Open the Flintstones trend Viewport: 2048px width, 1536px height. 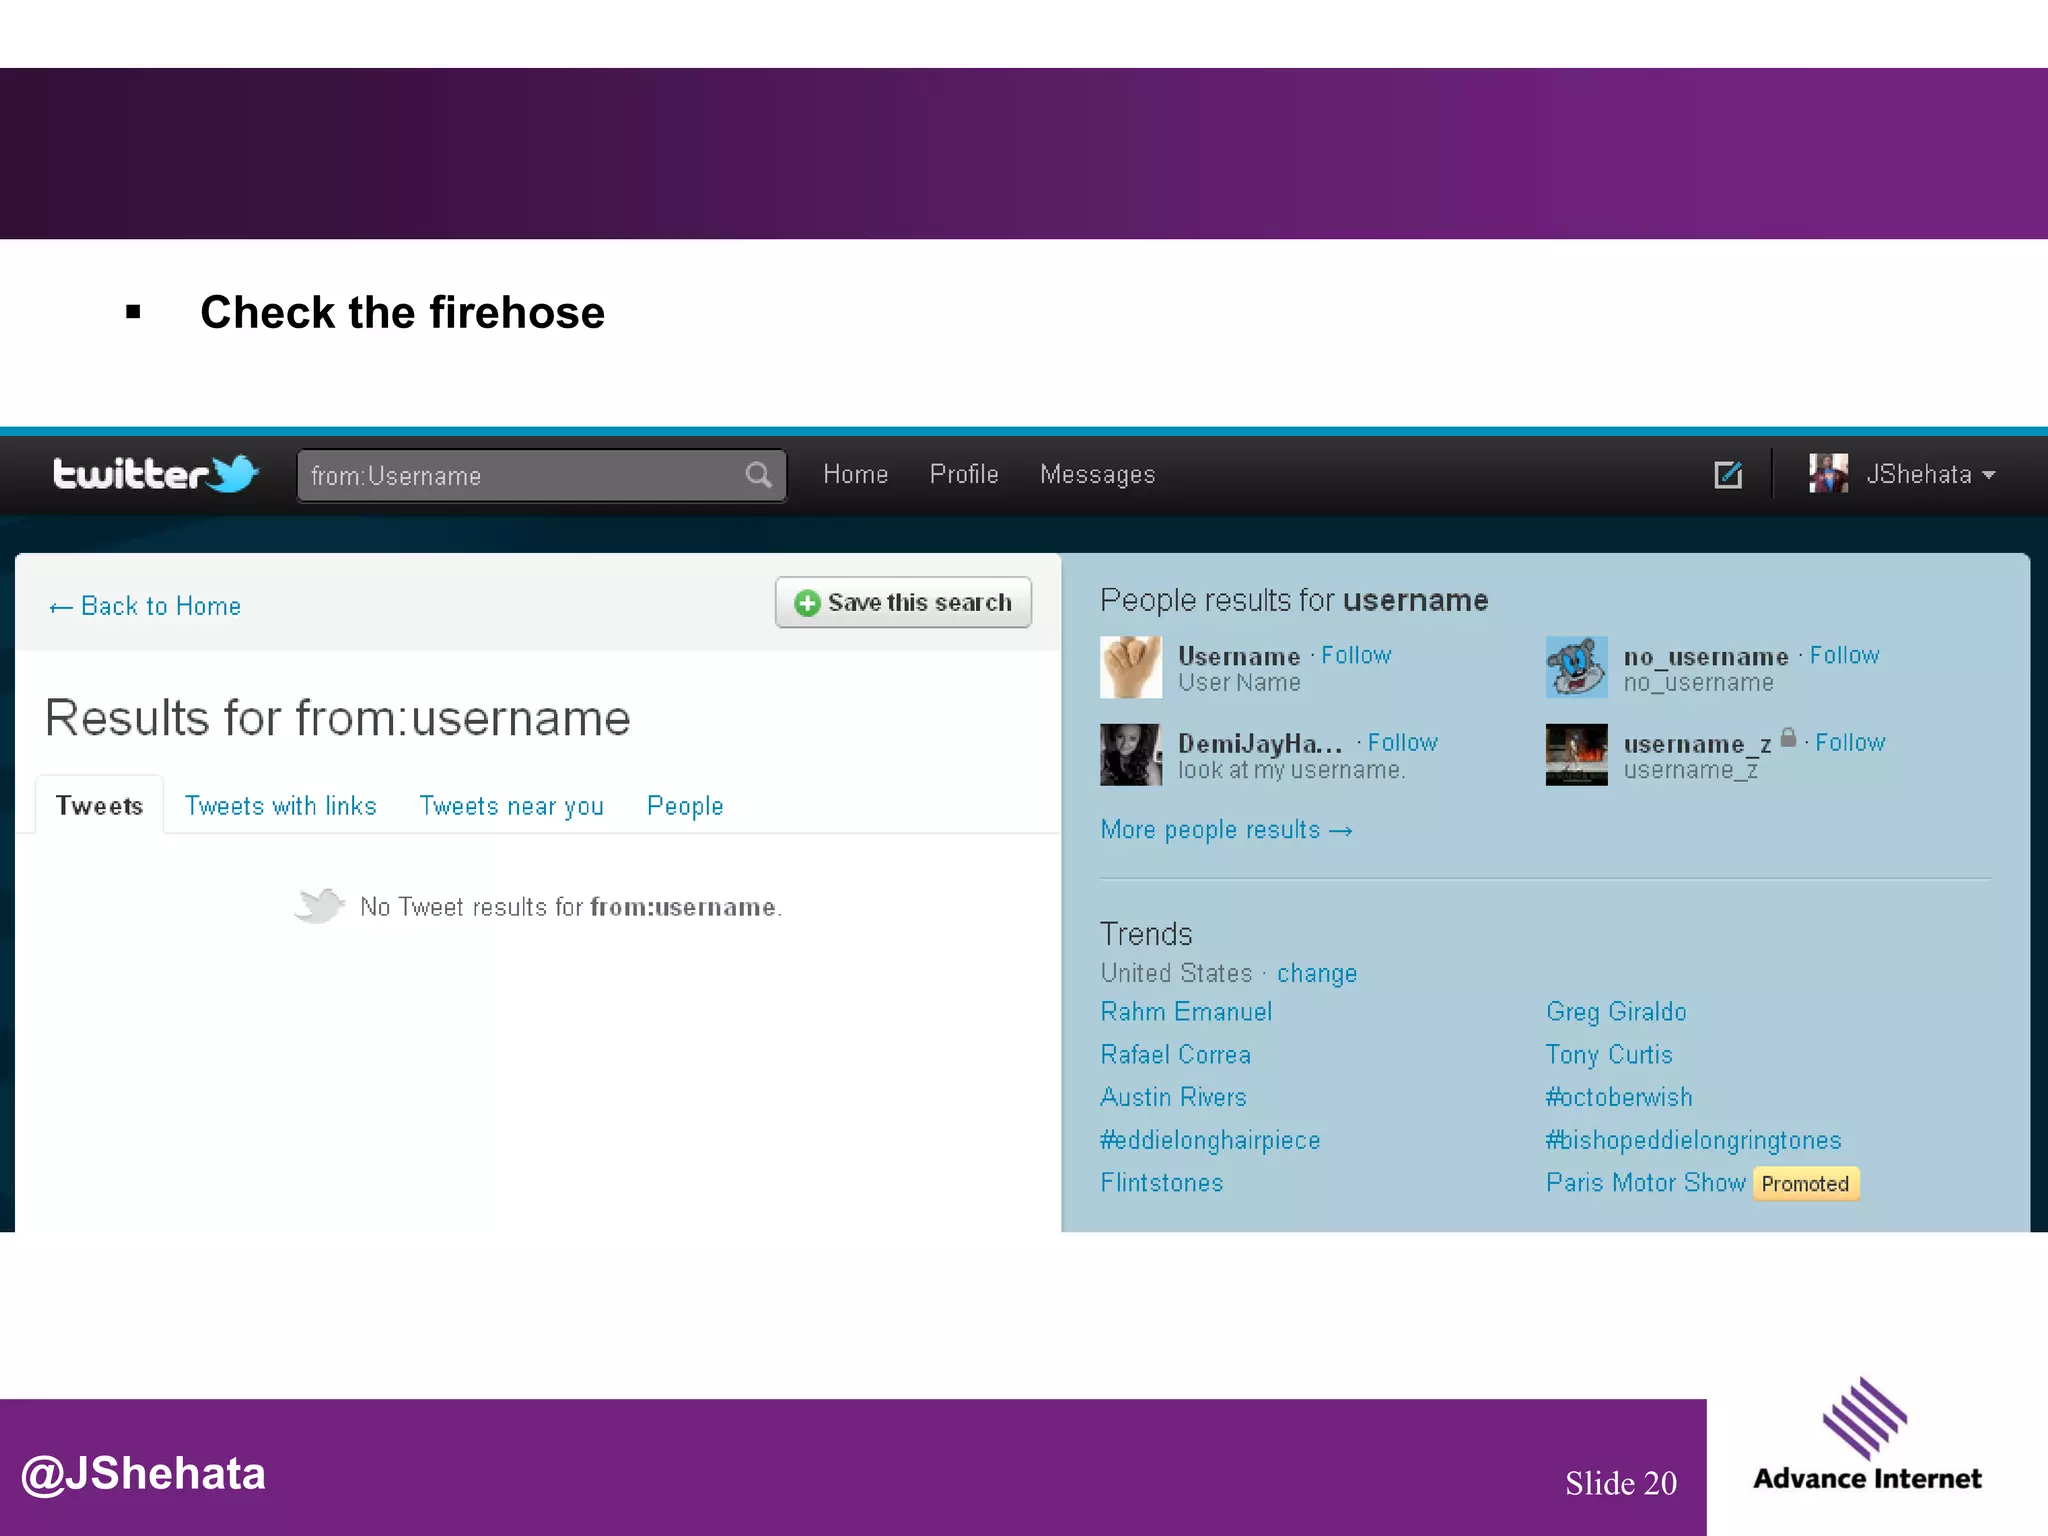pyautogui.click(x=1162, y=1183)
